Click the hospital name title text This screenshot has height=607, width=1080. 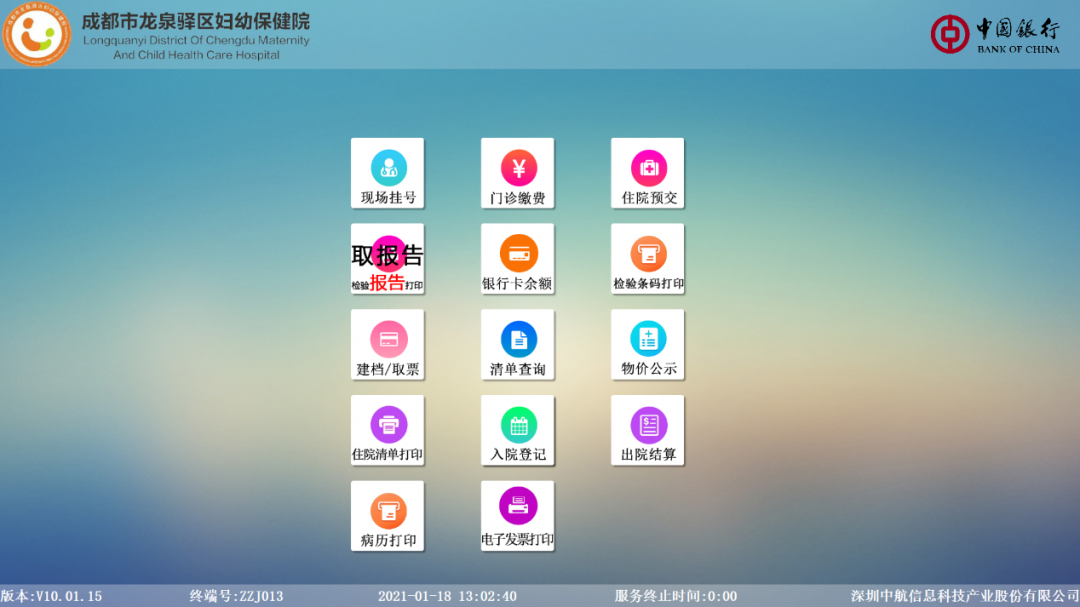(x=196, y=22)
